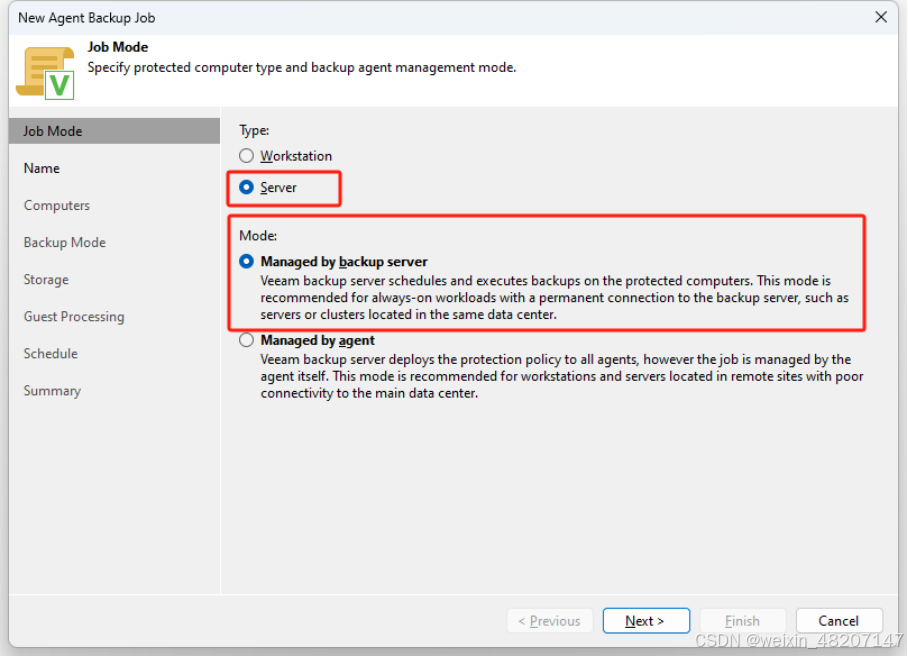Click the 'Veeam backup server schedules' description text
The height and width of the screenshot is (656, 908).
tap(554, 298)
